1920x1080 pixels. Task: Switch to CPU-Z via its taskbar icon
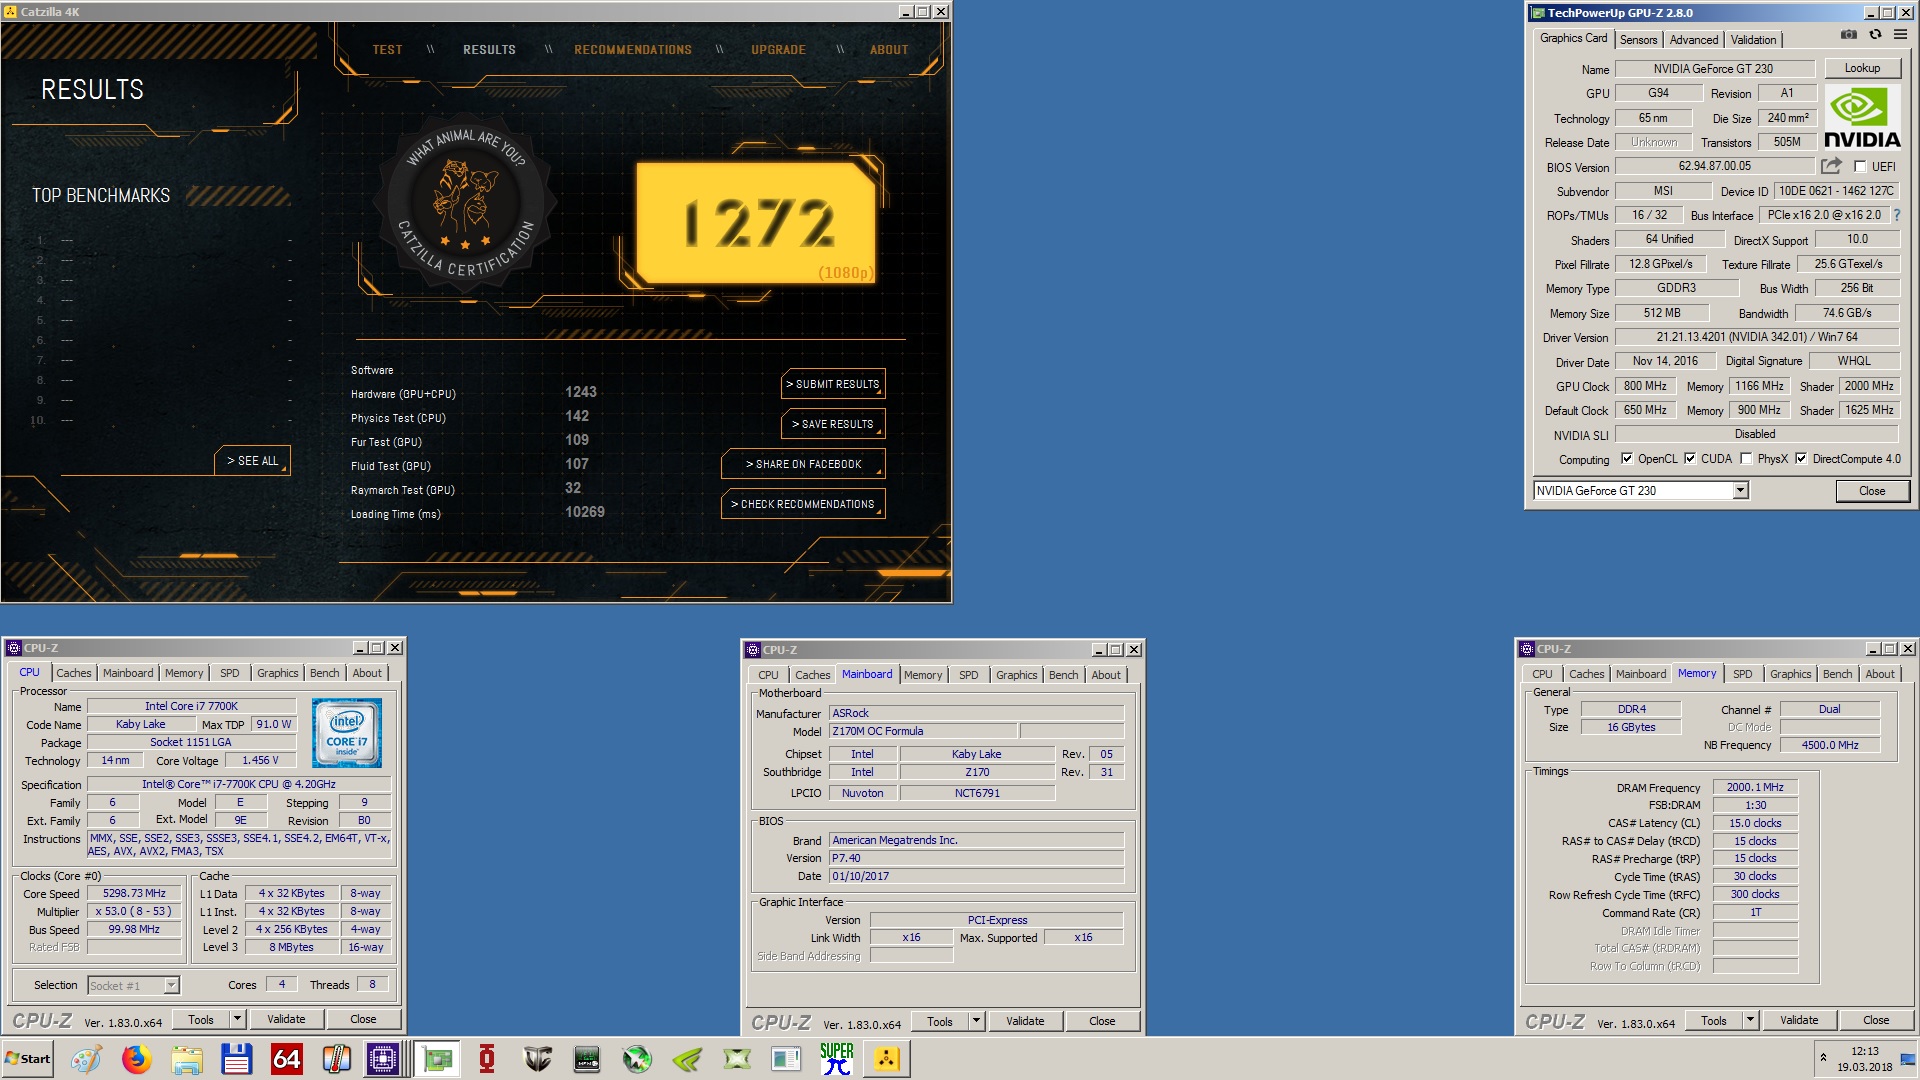pos(383,1059)
